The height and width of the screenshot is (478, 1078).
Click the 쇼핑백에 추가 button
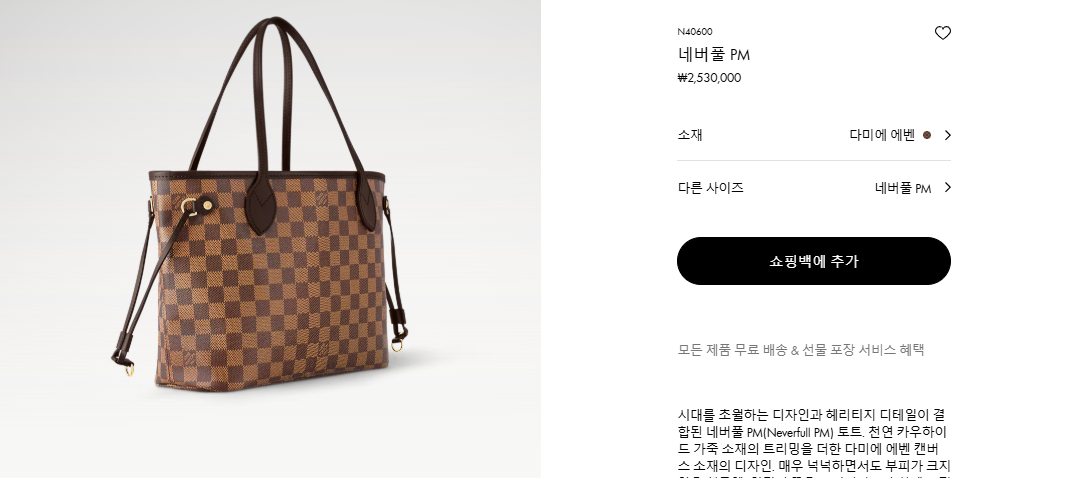(x=813, y=261)
